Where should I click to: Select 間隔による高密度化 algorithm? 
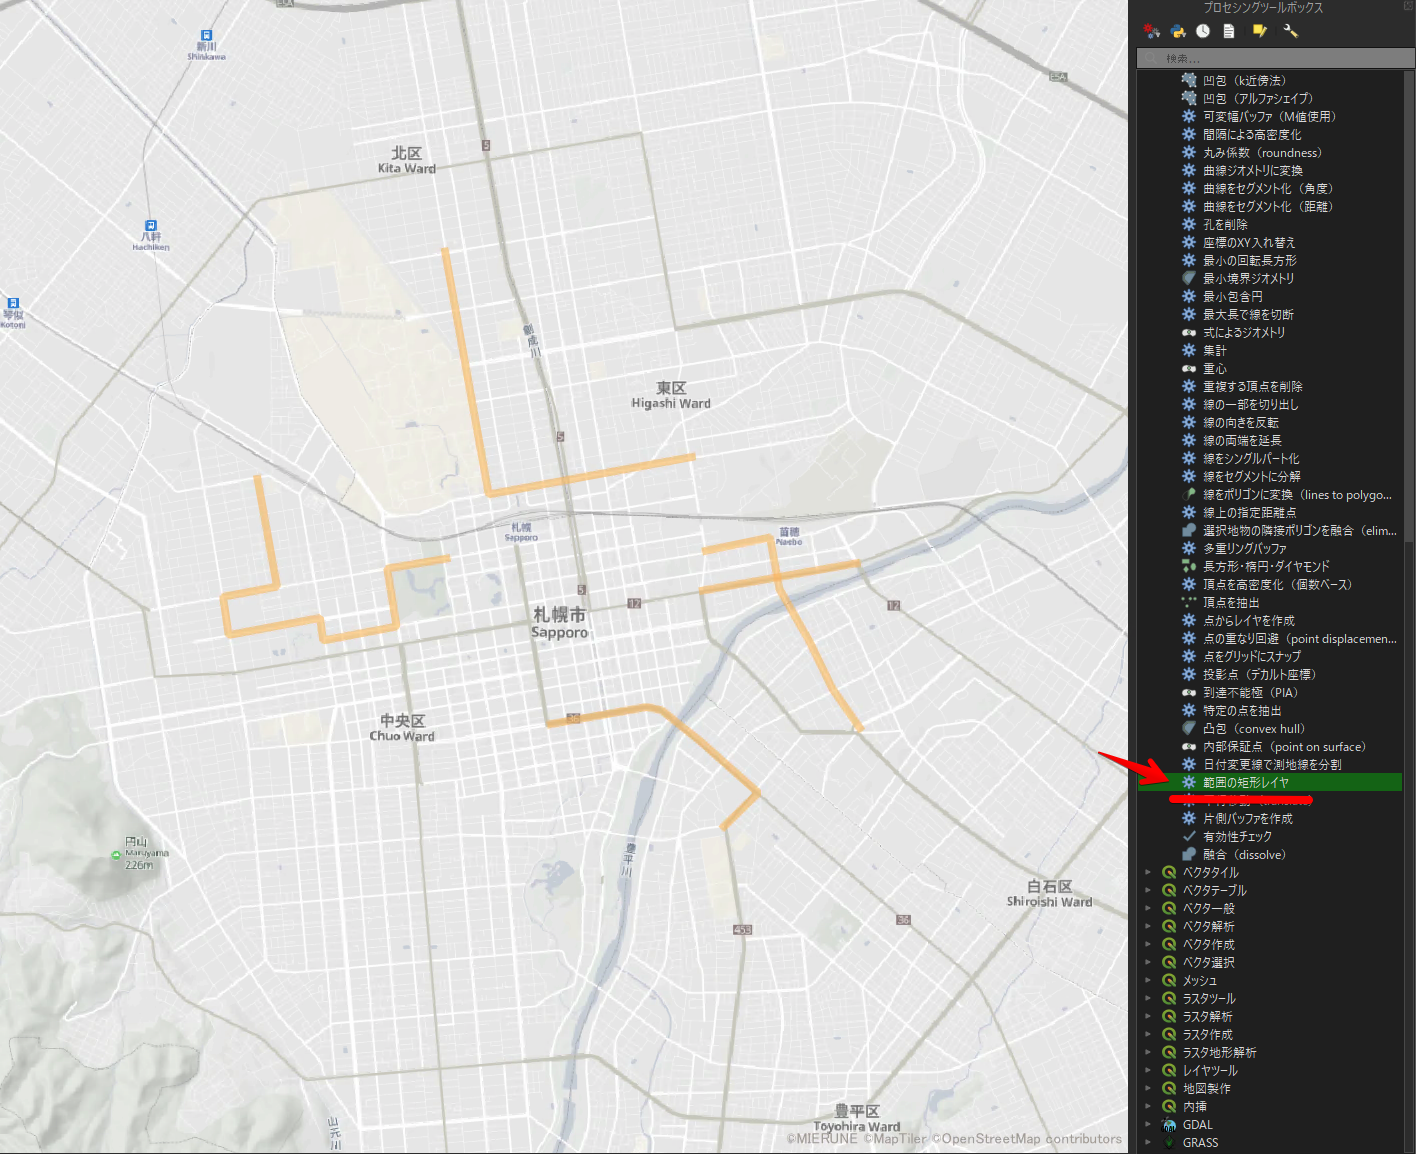pos(1252,134)
